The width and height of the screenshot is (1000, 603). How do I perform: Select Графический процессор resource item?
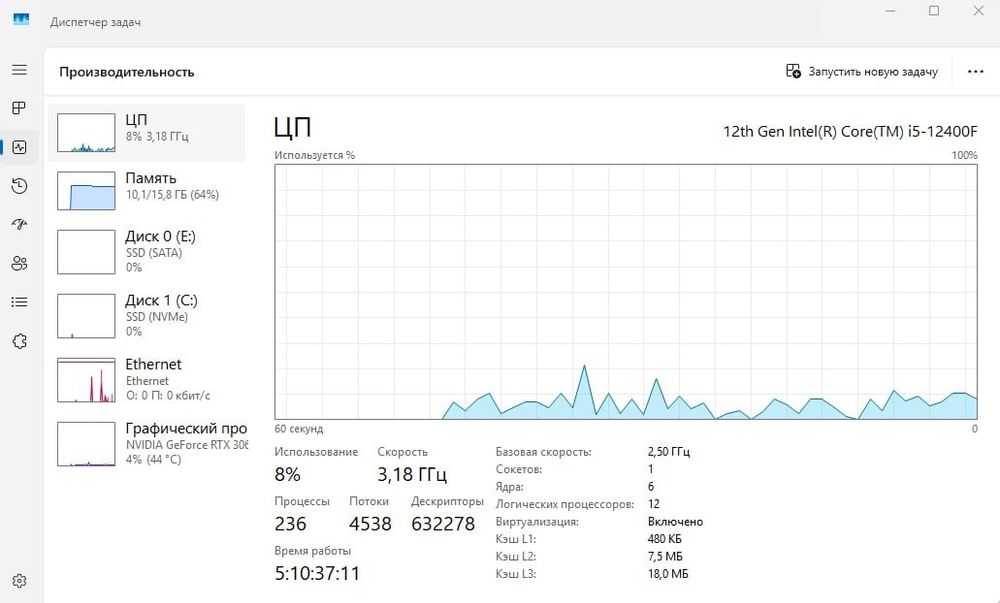pos(147,444)
